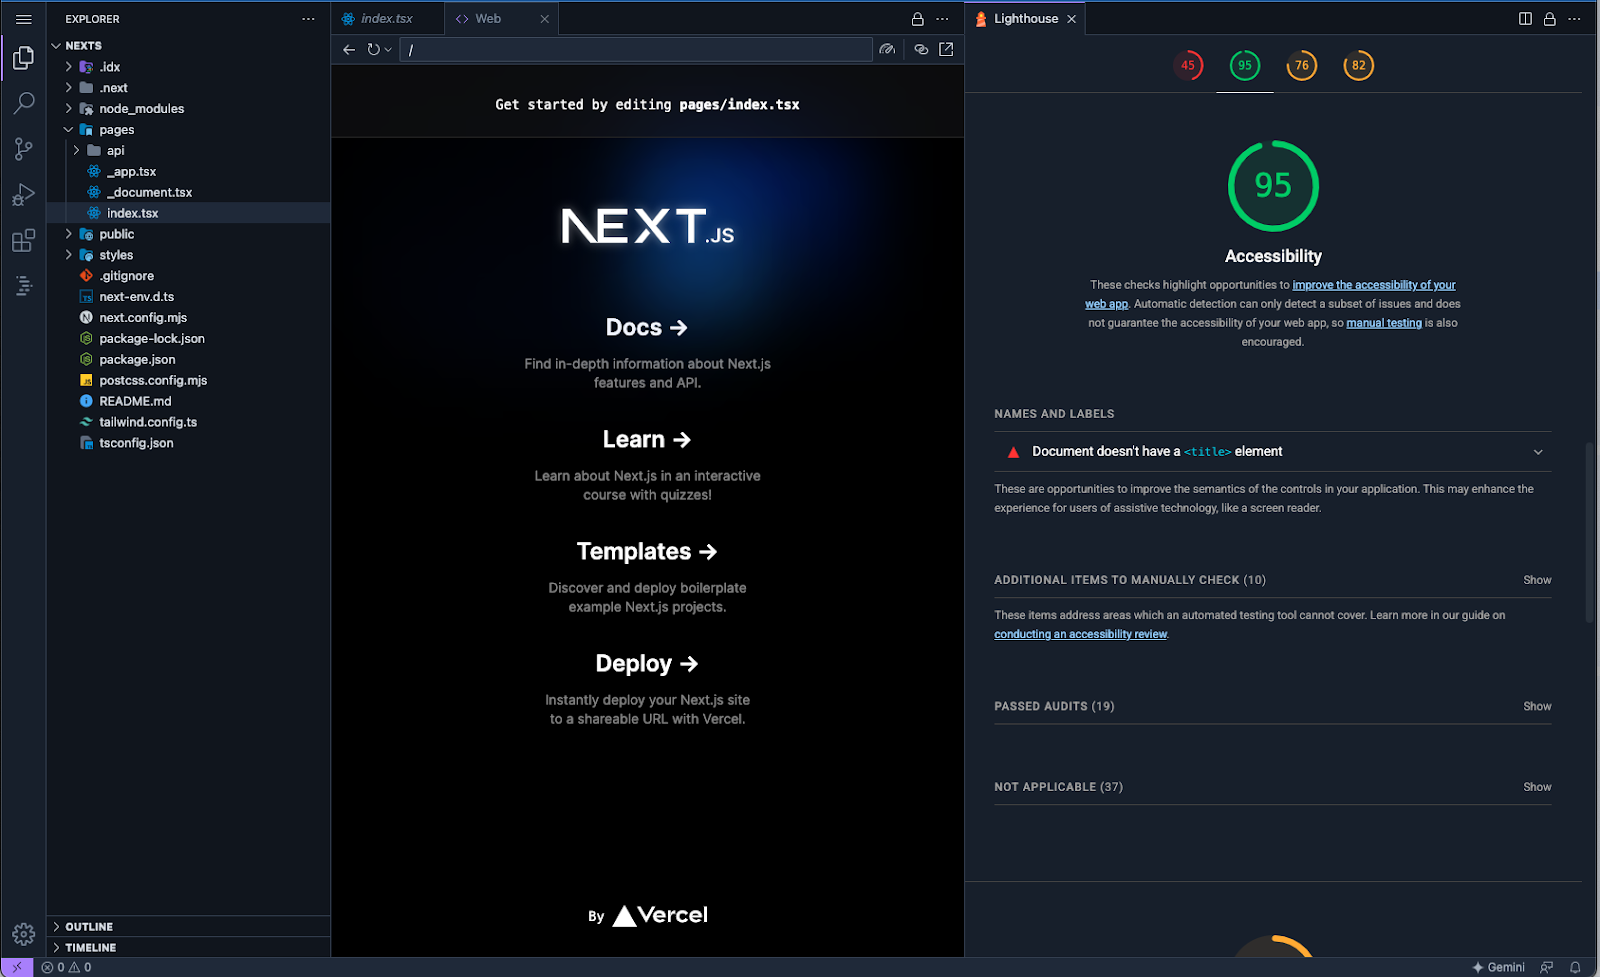Open conducting an accessibility review link
The image size is (1600, 977).
[x=1081, y=634]
